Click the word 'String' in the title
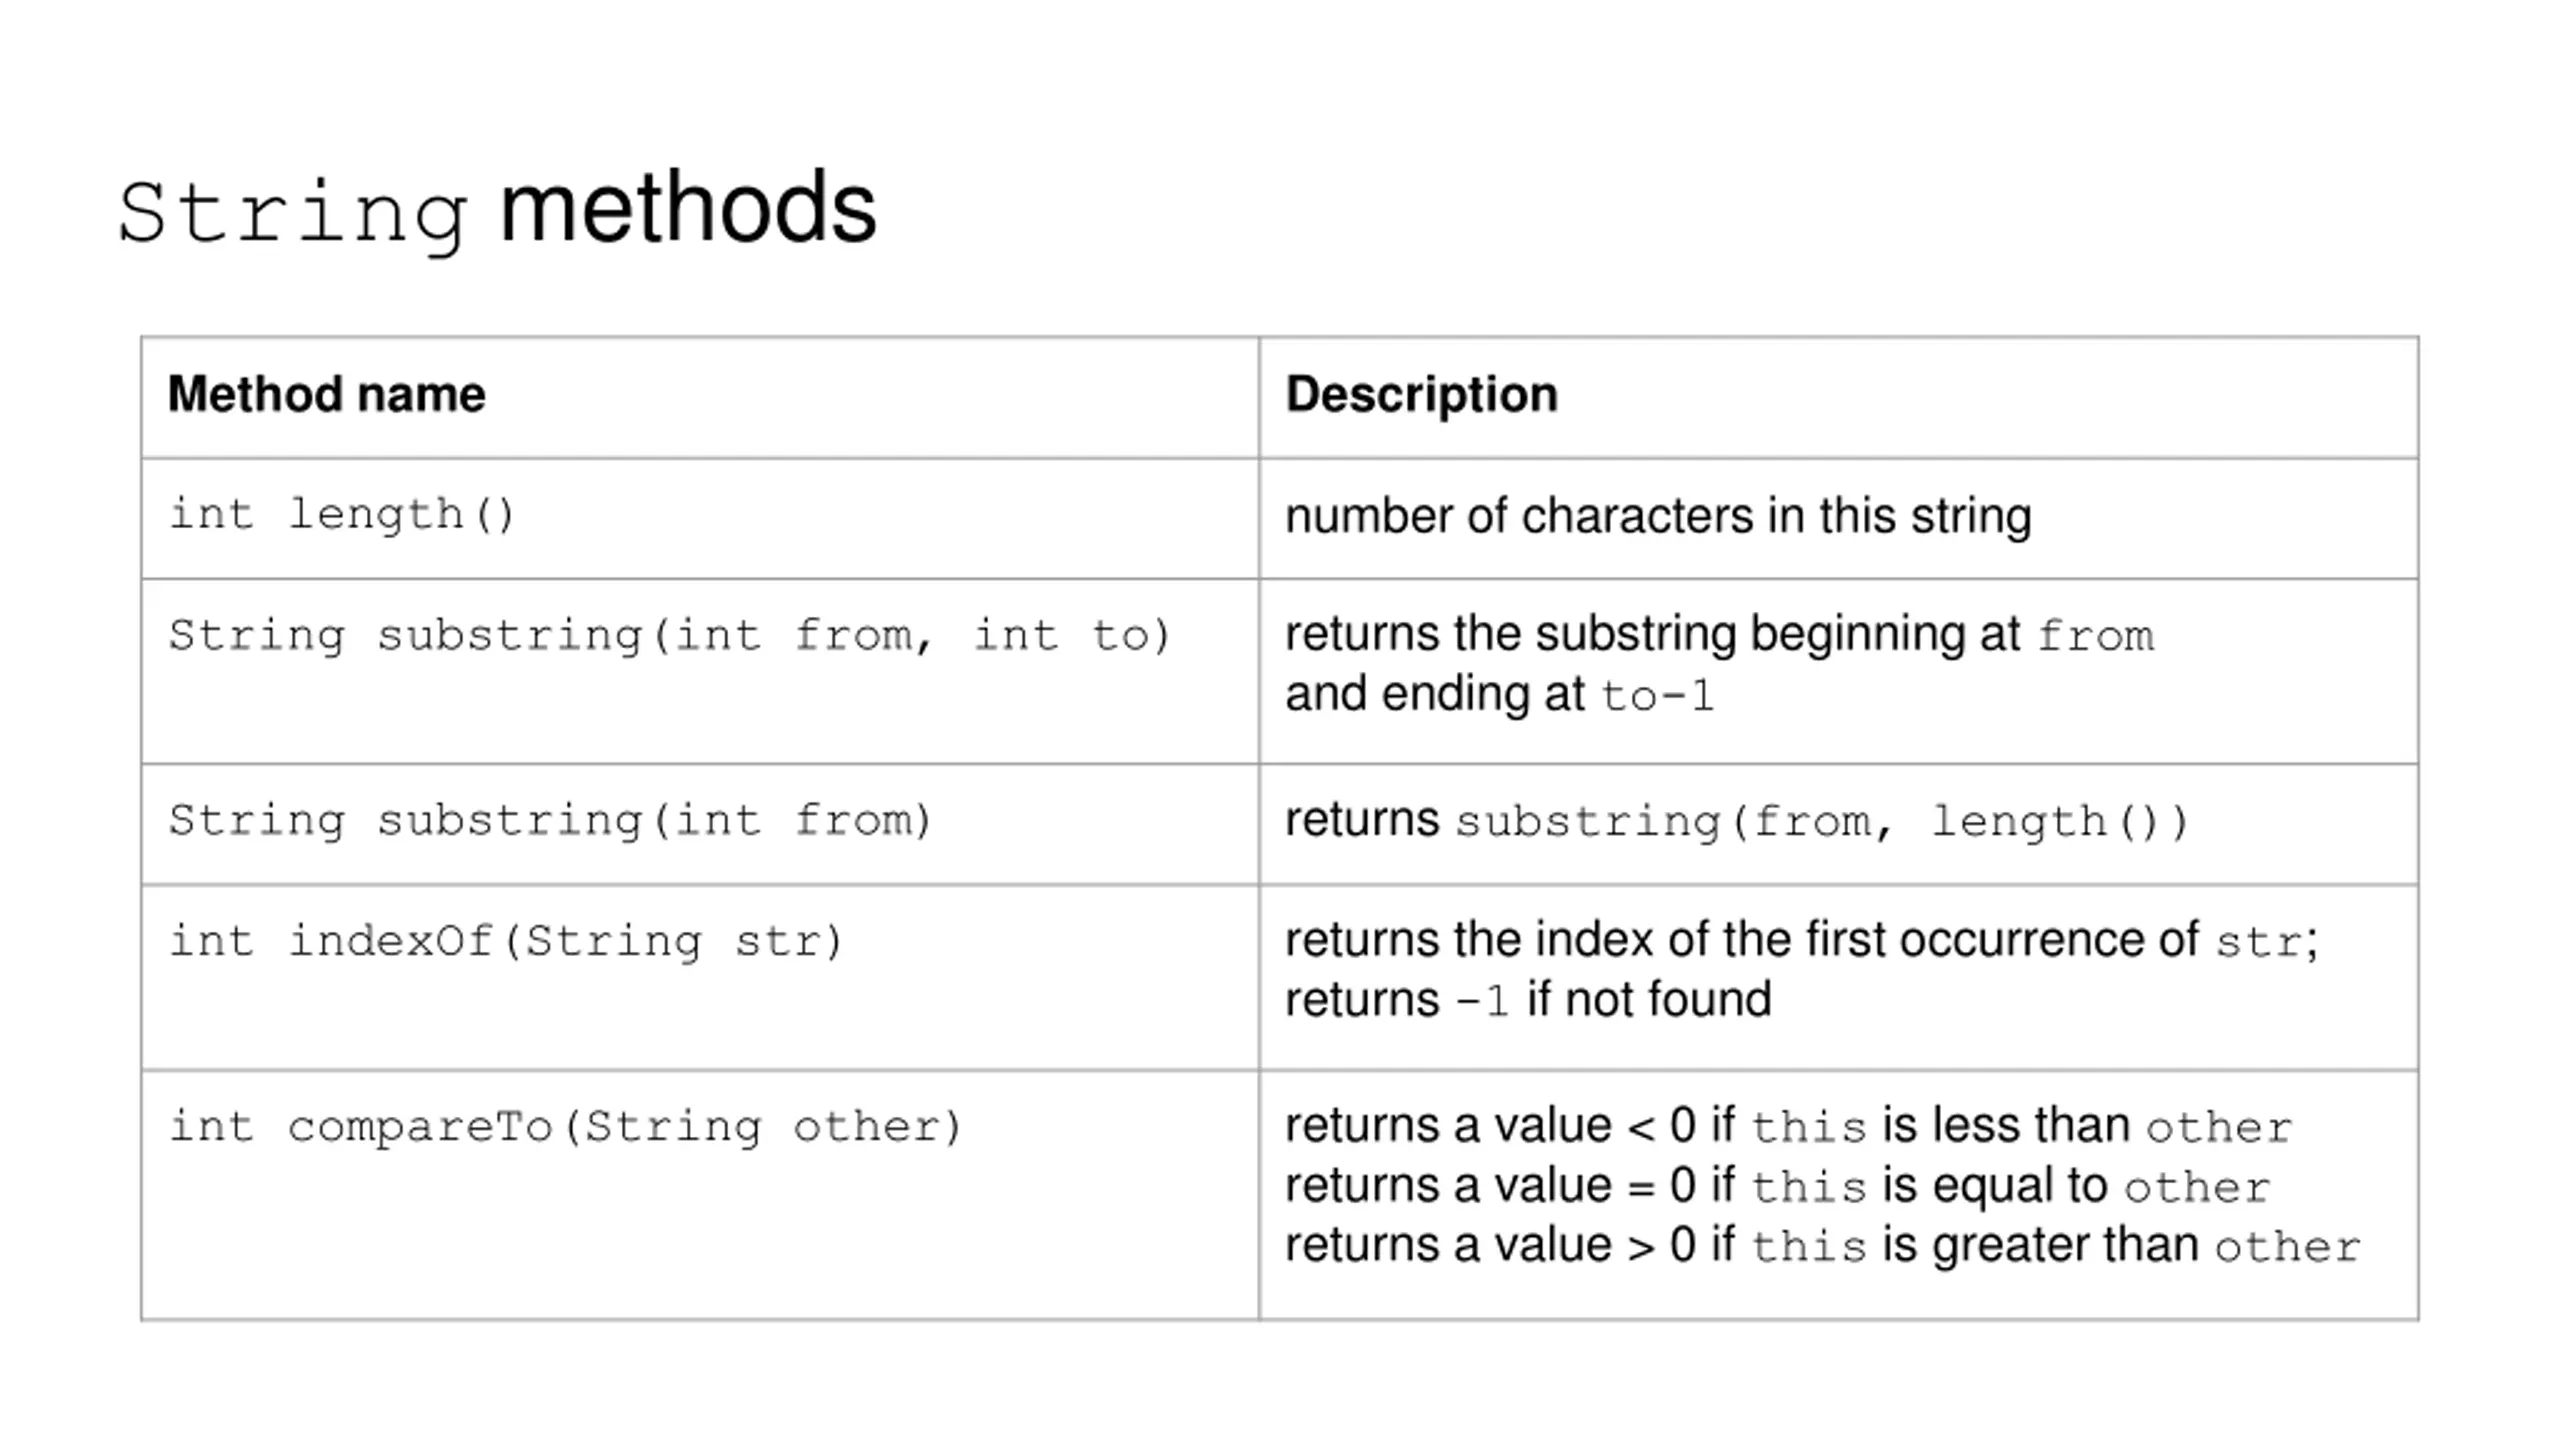Viewport: 2560px width, 1440px height. coord(292,214)
